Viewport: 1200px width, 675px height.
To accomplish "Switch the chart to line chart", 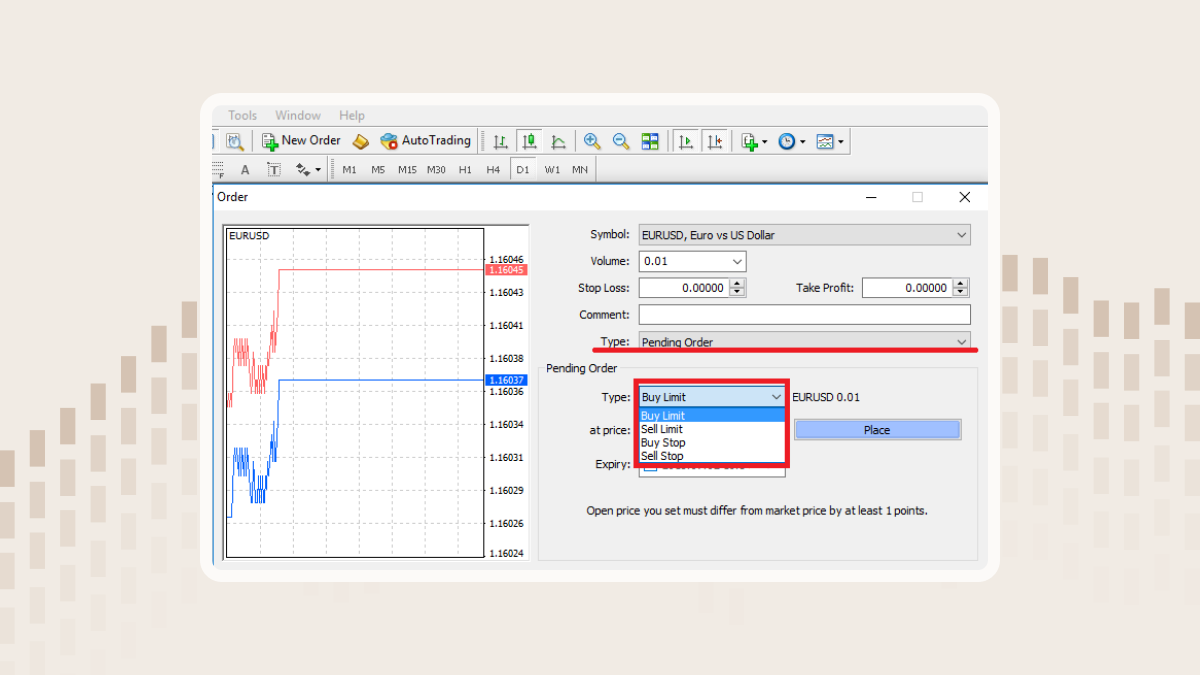I will click(x=559, y=141).
